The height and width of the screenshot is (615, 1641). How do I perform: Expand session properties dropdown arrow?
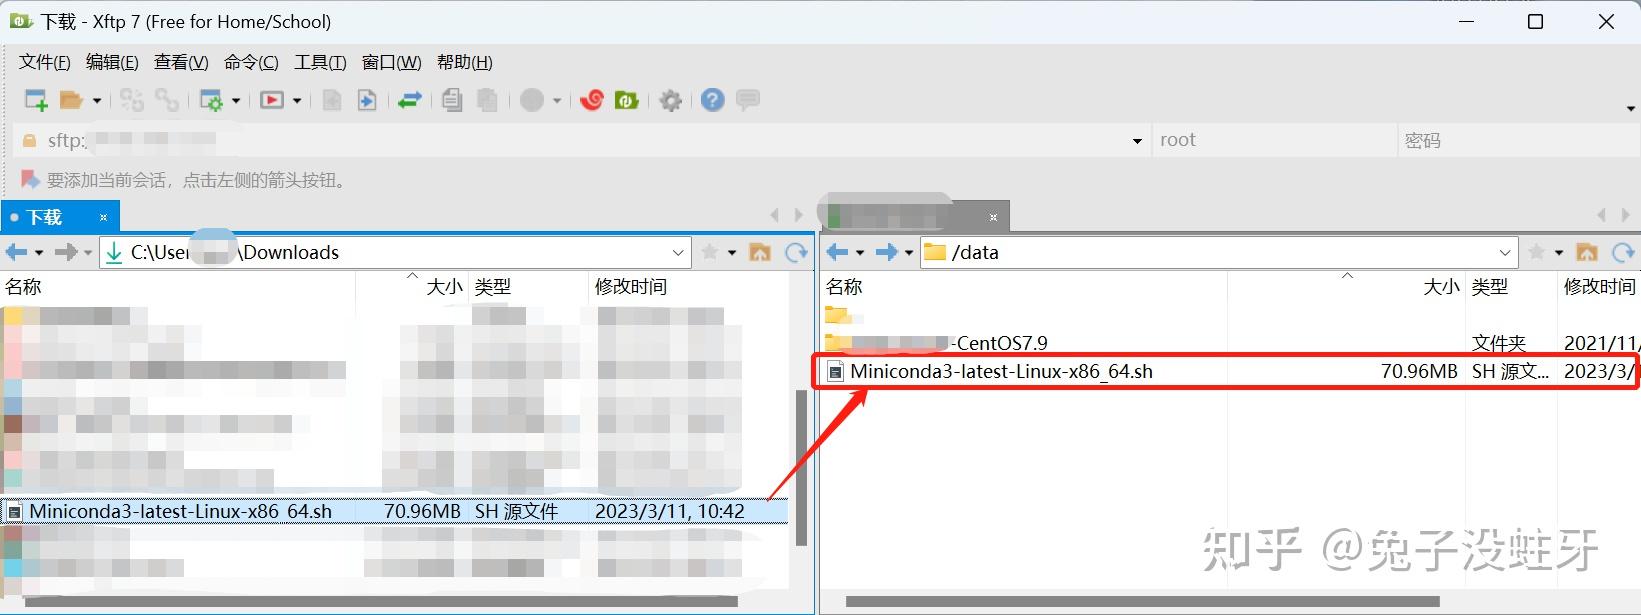pos(236,101)
